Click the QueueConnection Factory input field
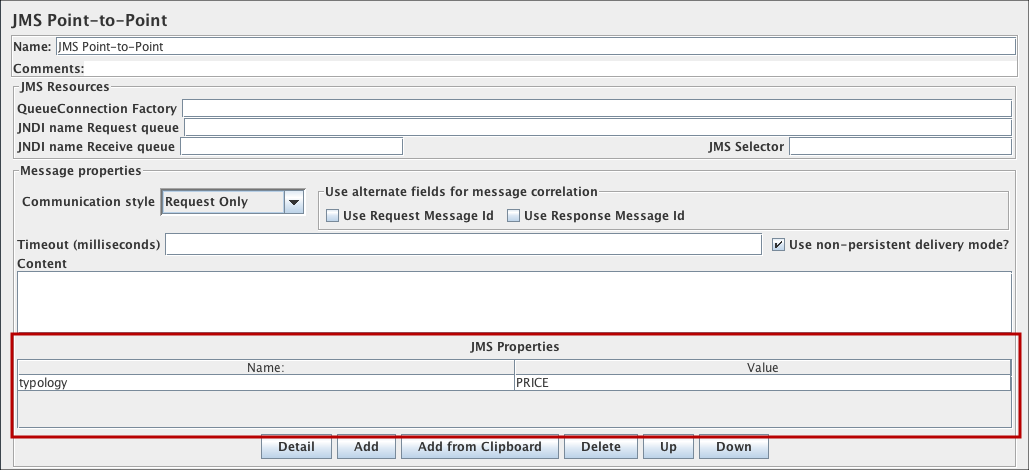The width and height of the screenshot is (1029, 470). pos(597,108)
